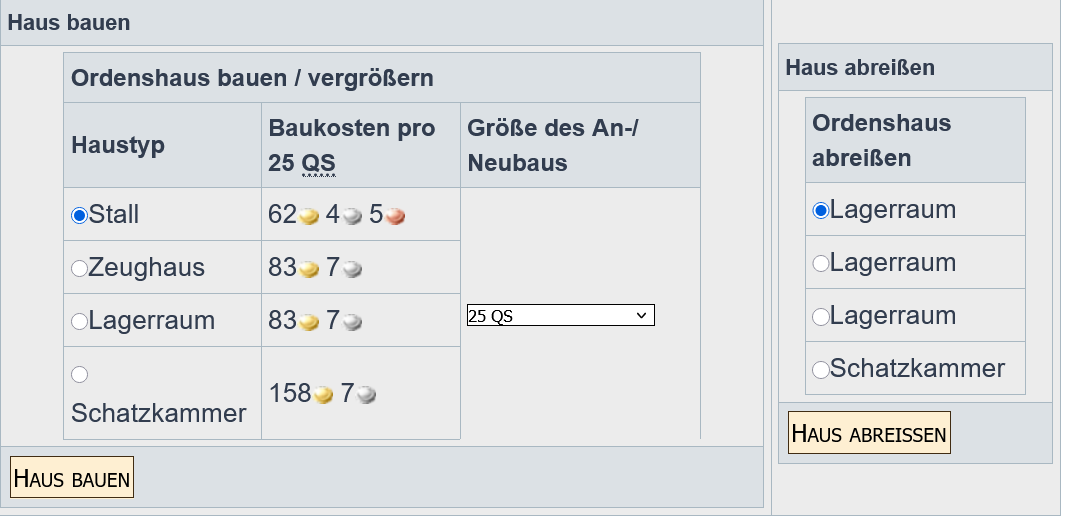The width and height of the screenshot is (1065, 518).
Task: Choose the second Lagerraum demolish radio
Action: (x=821, y=263)
